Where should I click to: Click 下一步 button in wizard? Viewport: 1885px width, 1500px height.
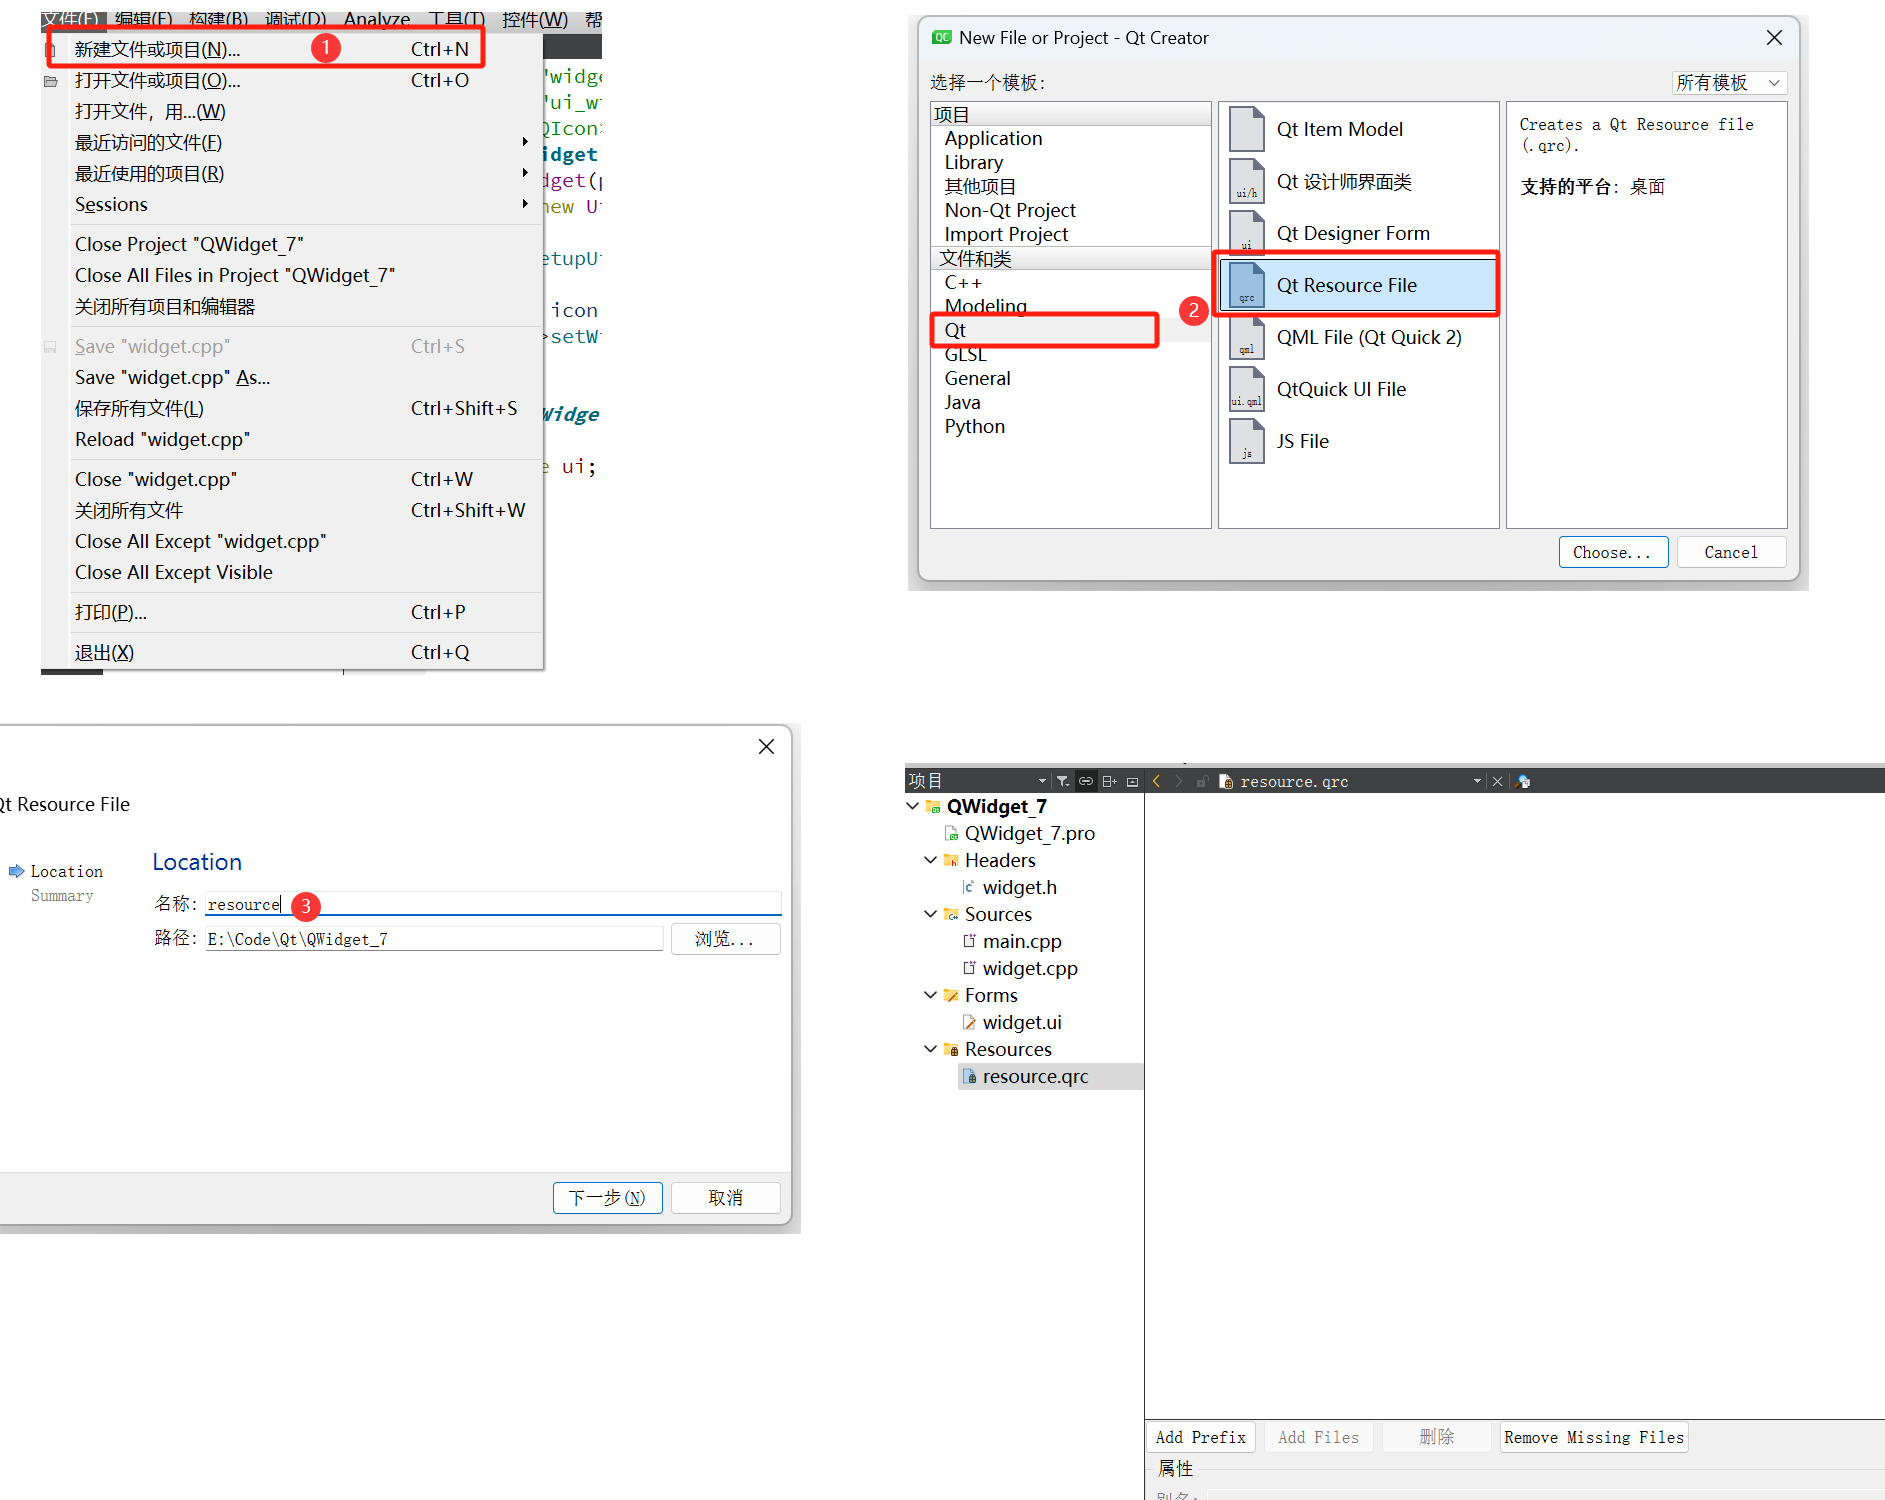(x=607, y=1197)
